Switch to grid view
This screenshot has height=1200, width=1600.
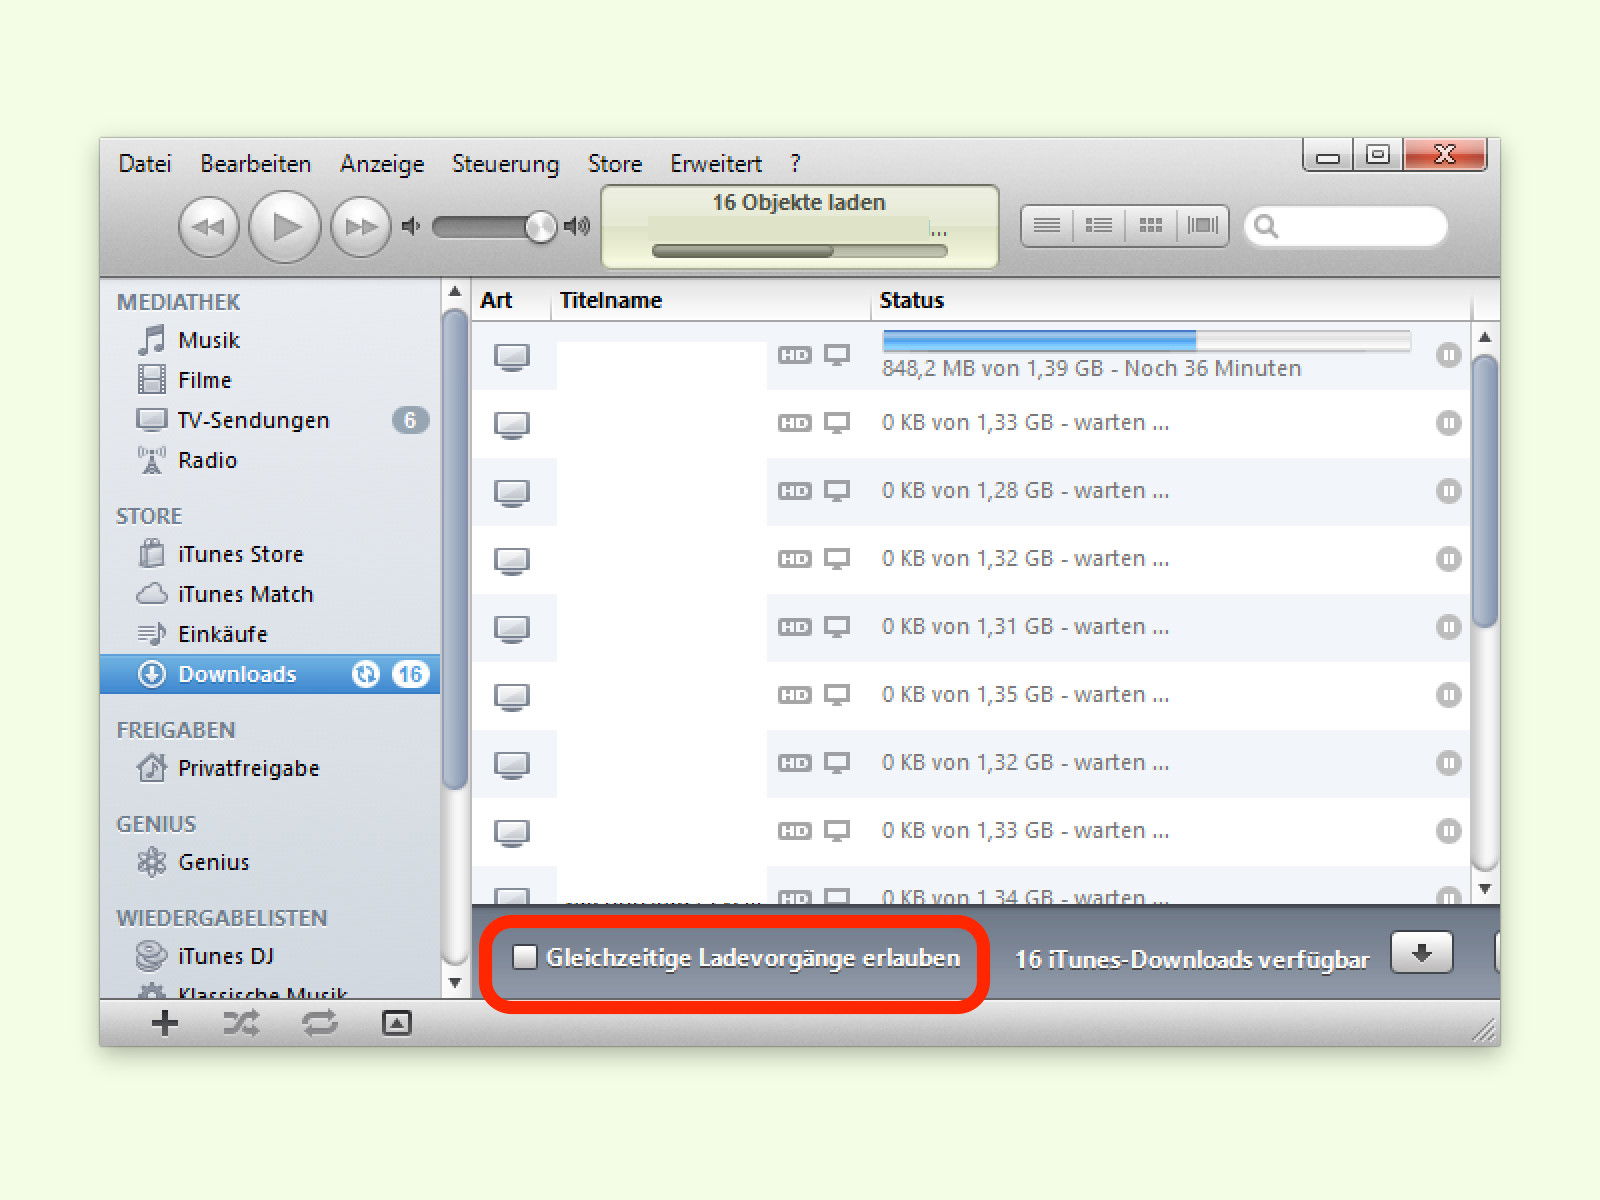point(1151,226)
